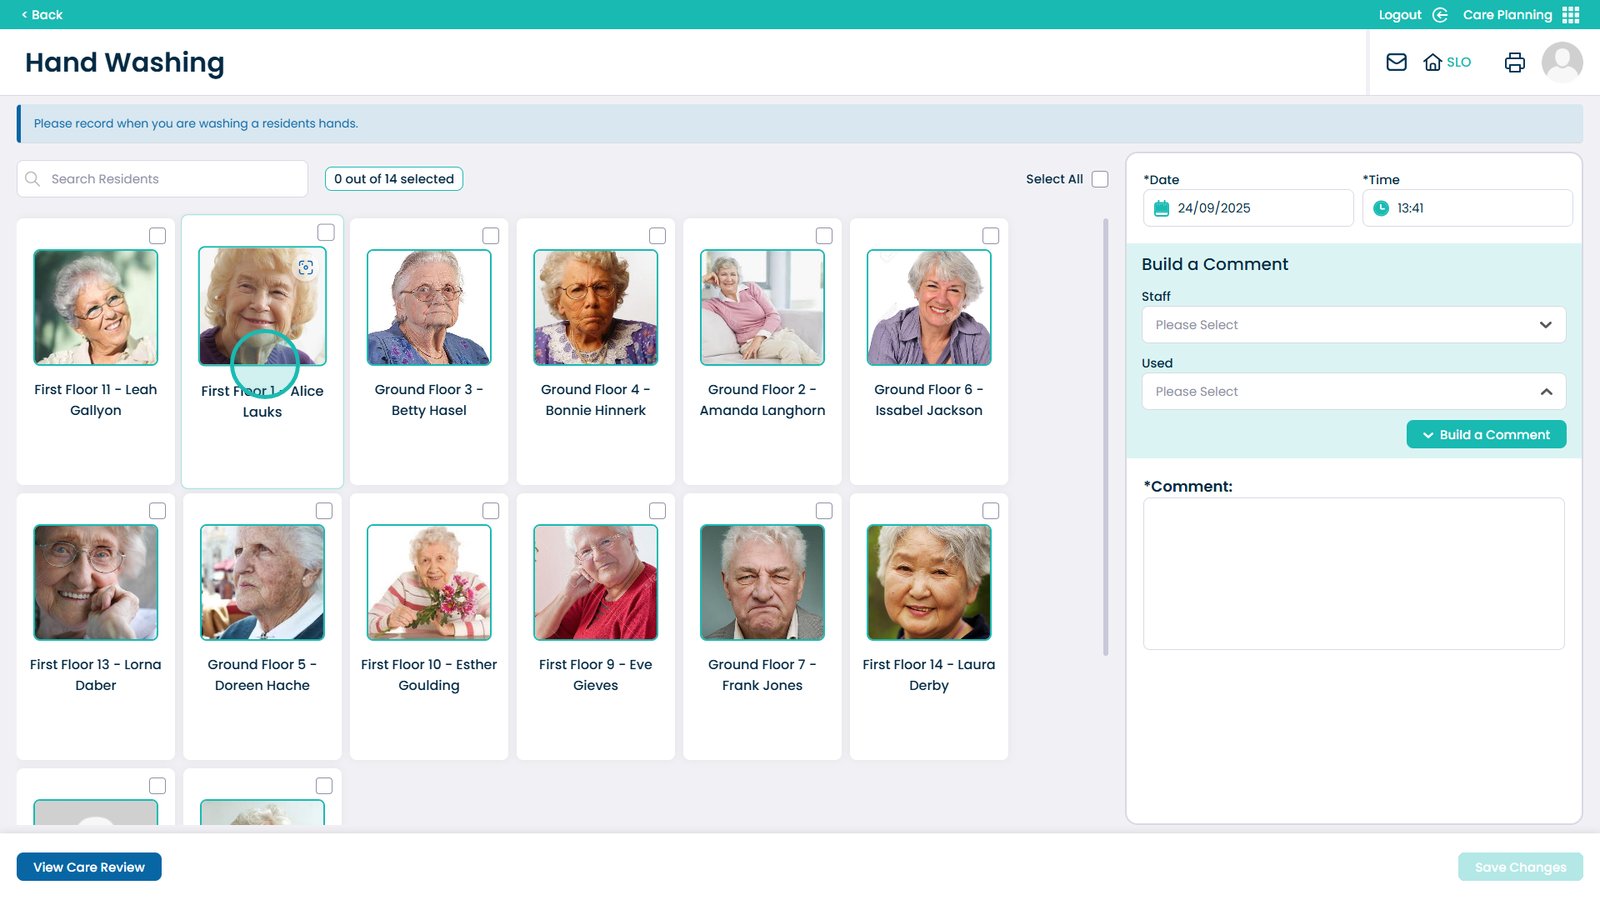
Task: Click Laura Derby's photo
Action: click(929, 582)
